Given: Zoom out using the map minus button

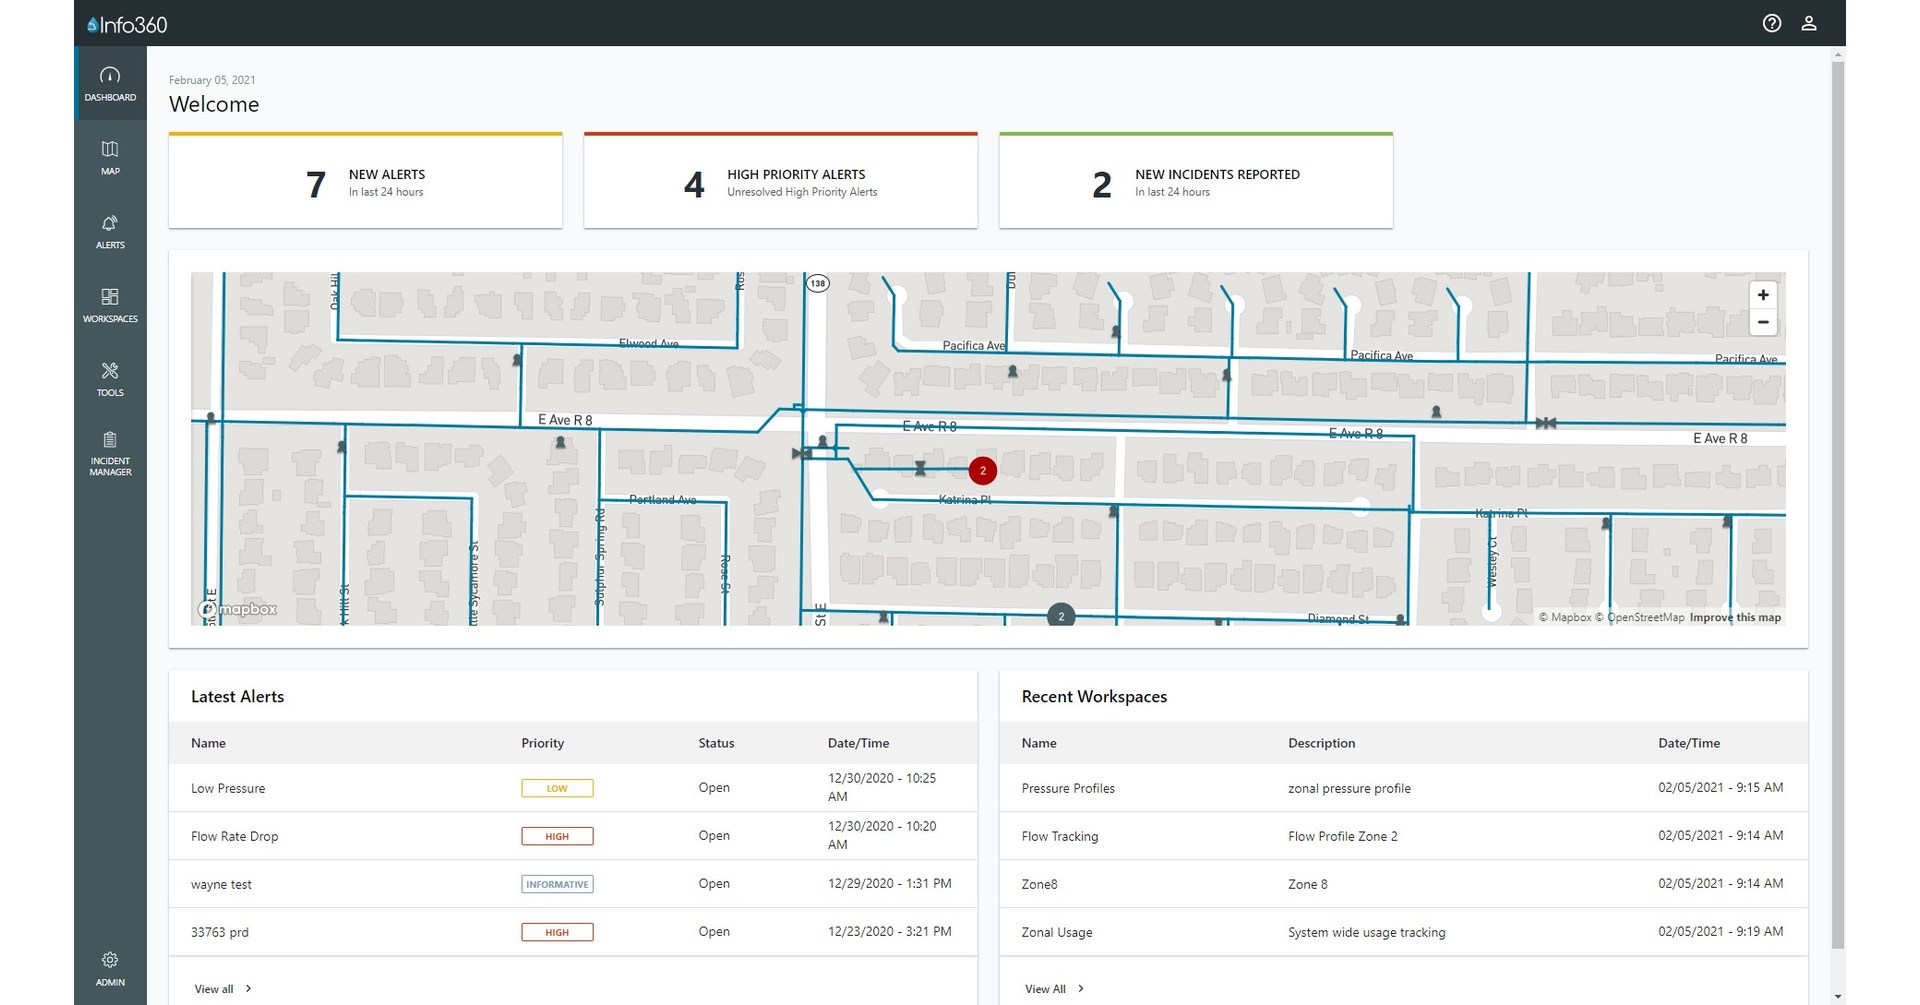Looking at the screenshot, I should click(x=1764, y=322).
